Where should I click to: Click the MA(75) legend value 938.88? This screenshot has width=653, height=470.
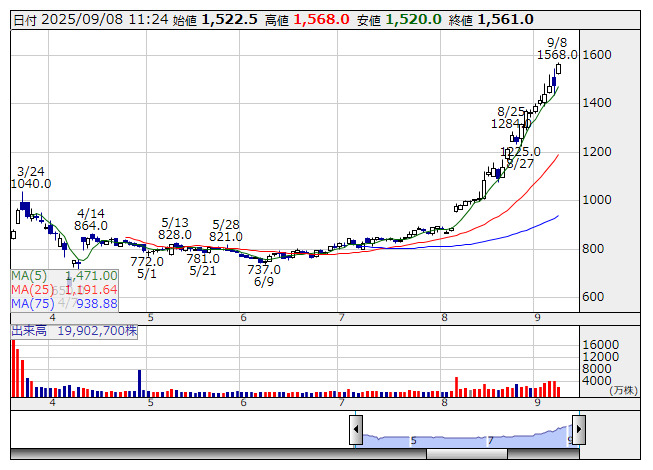pos(97,304)
